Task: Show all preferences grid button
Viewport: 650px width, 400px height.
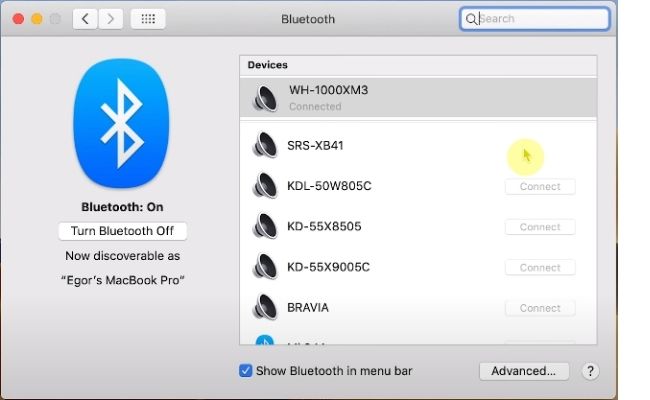Action: coord(148,19)
